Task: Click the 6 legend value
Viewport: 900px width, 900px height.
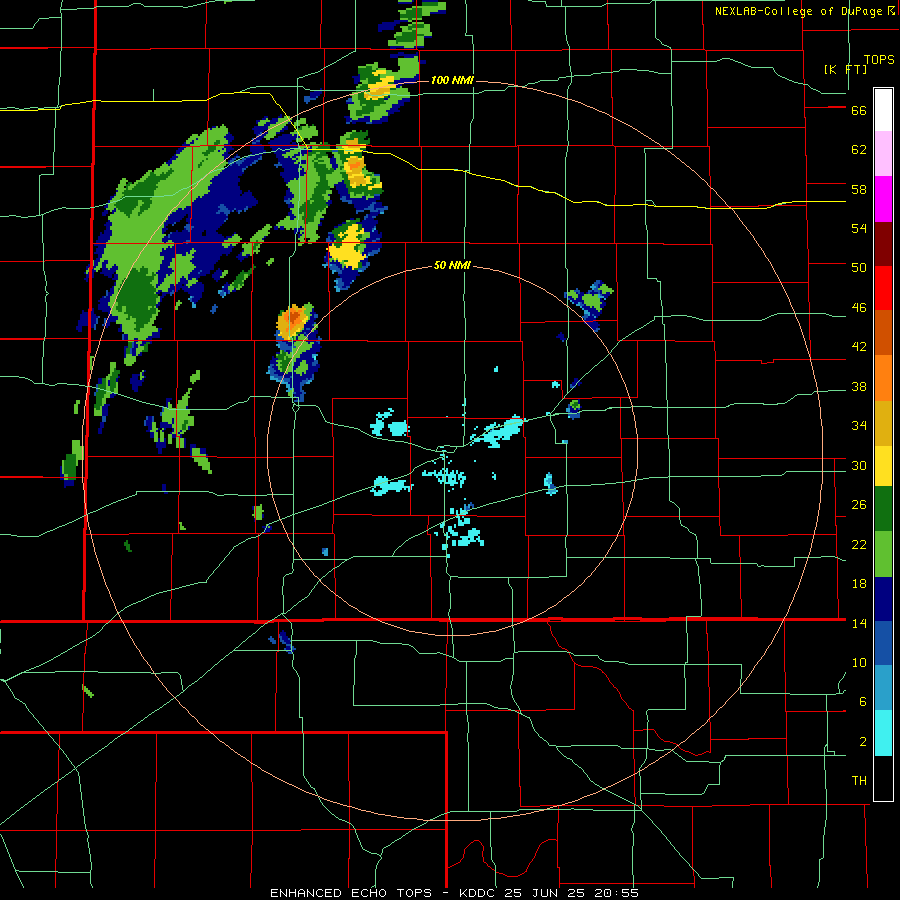Action: coord(863,702)
